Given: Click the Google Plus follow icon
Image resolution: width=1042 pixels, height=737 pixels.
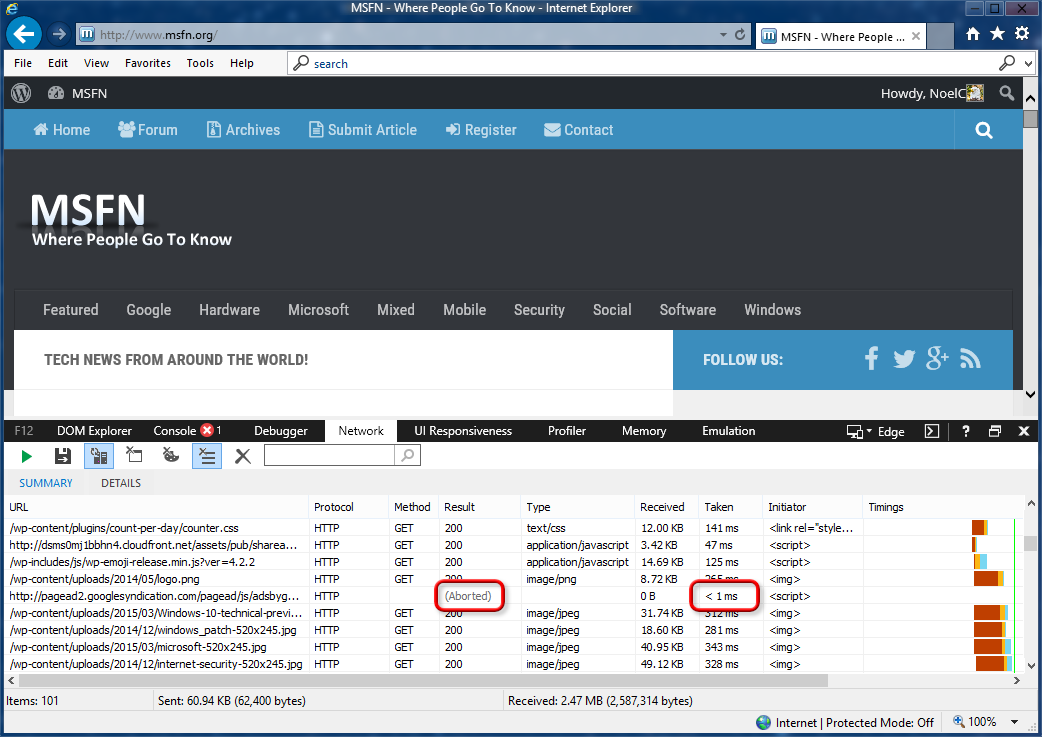Looking at the screenshot, I should coord(937,358).
